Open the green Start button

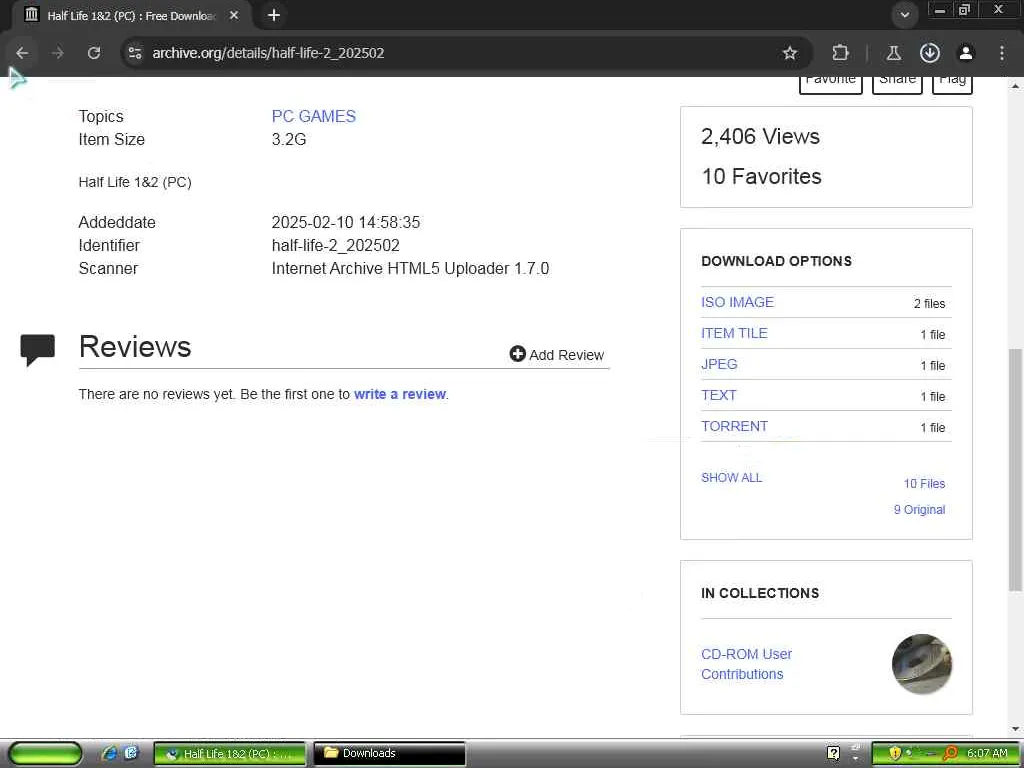(x=45, y=754)
